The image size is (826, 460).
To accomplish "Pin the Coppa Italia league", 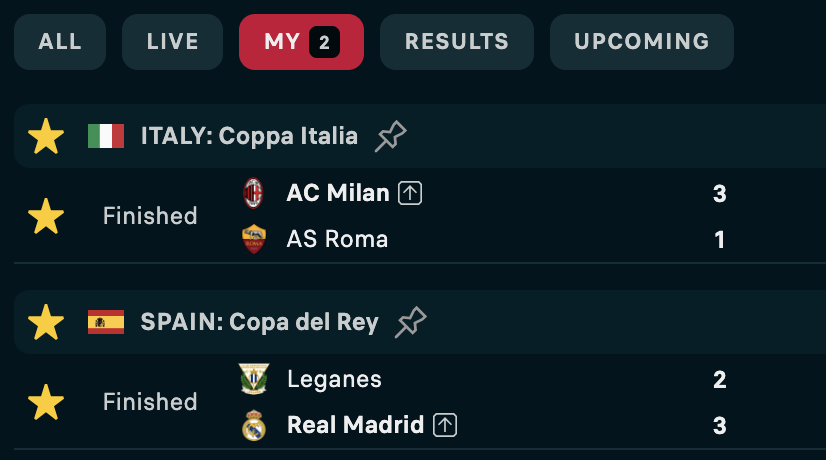I will tap(390, 136).
